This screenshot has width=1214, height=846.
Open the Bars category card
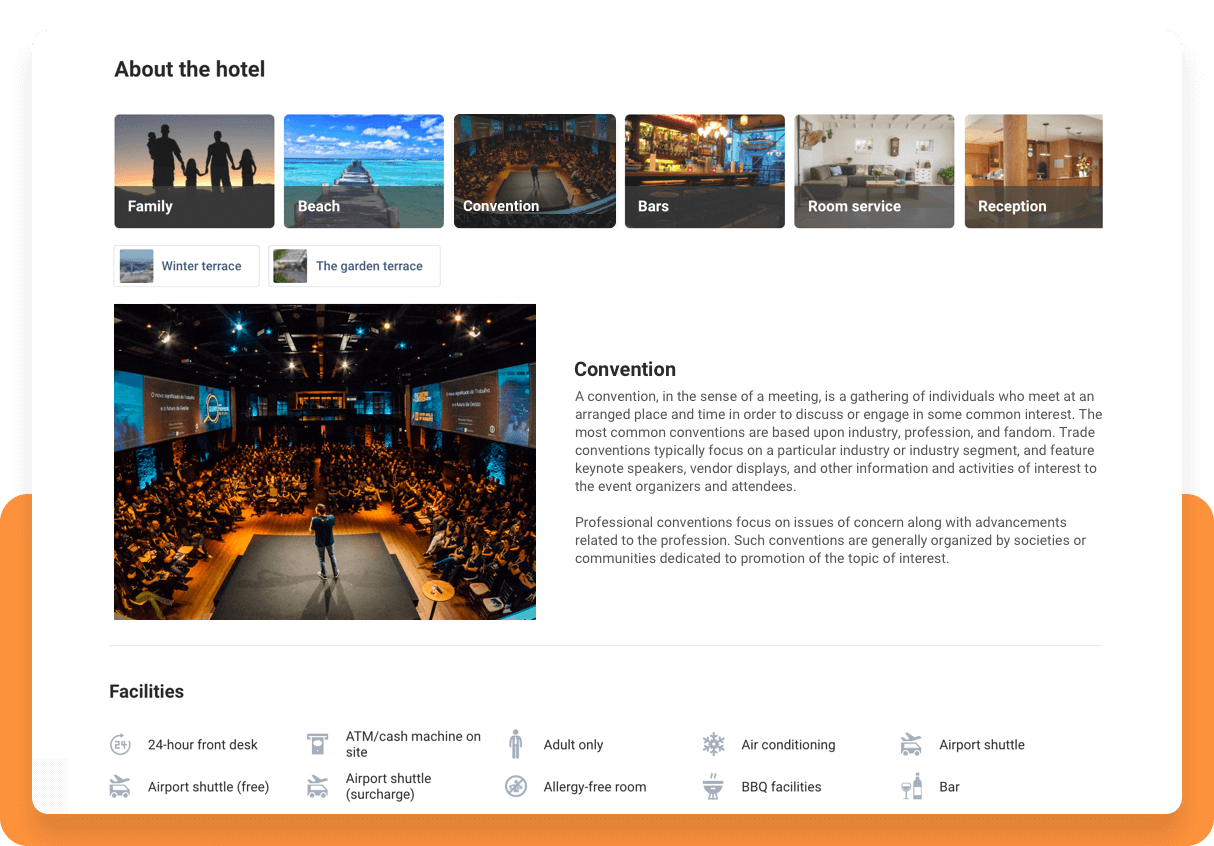click(x=705, y=171)
